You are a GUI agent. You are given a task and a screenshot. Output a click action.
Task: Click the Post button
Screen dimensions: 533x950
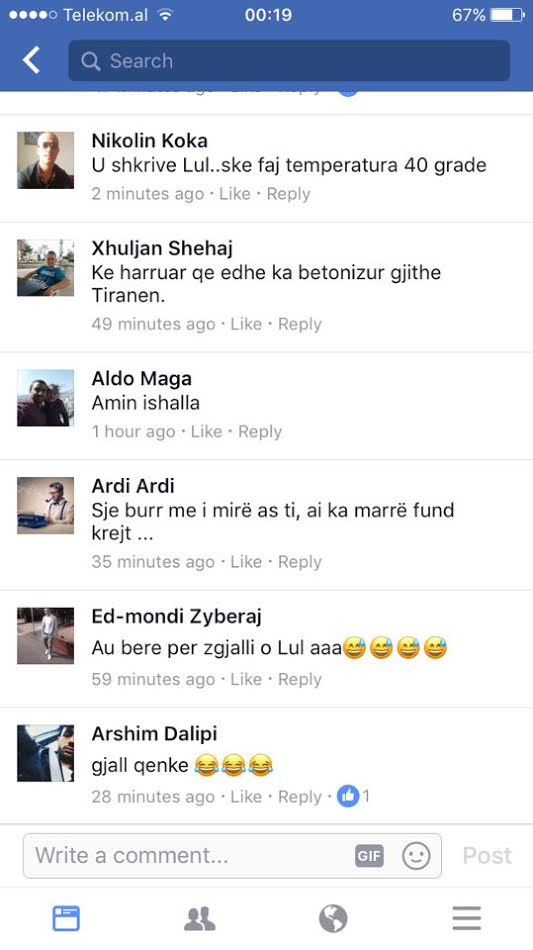[x=487, y=855]
